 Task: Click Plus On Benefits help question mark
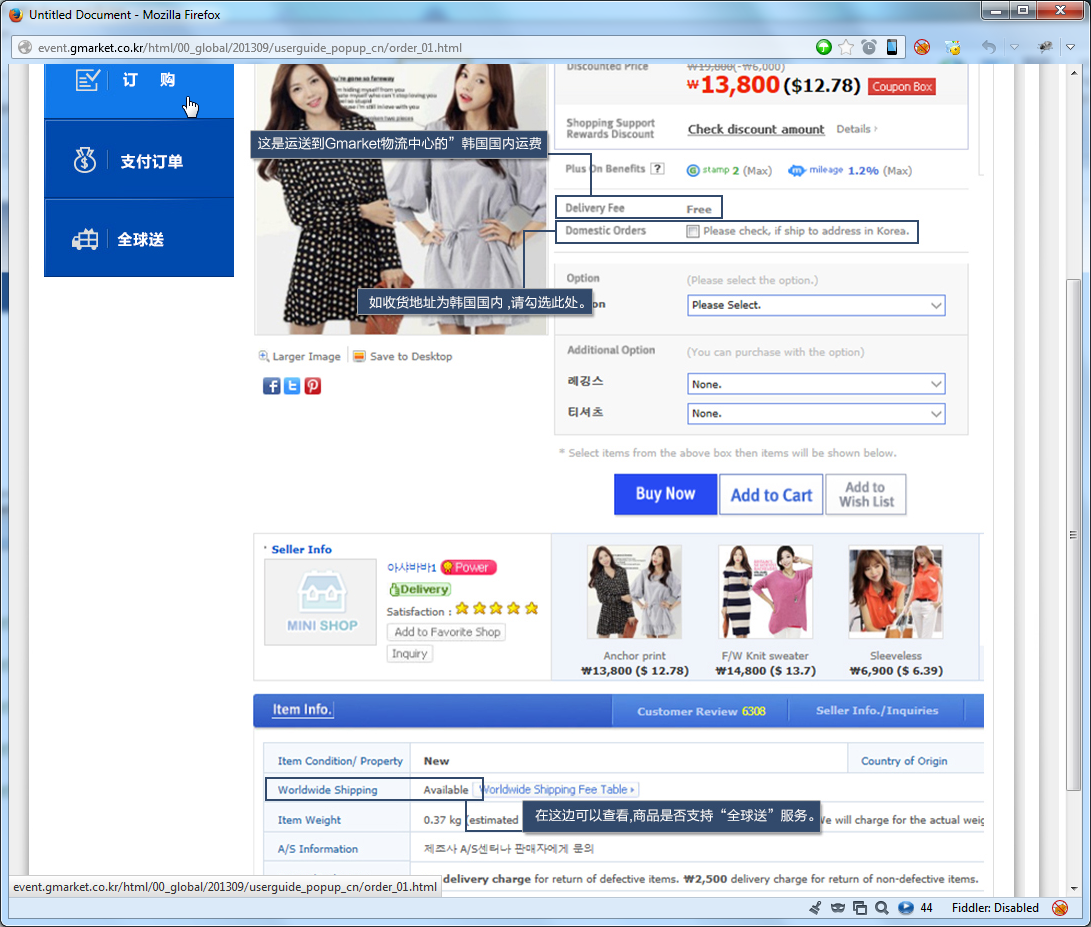point(657,168)
